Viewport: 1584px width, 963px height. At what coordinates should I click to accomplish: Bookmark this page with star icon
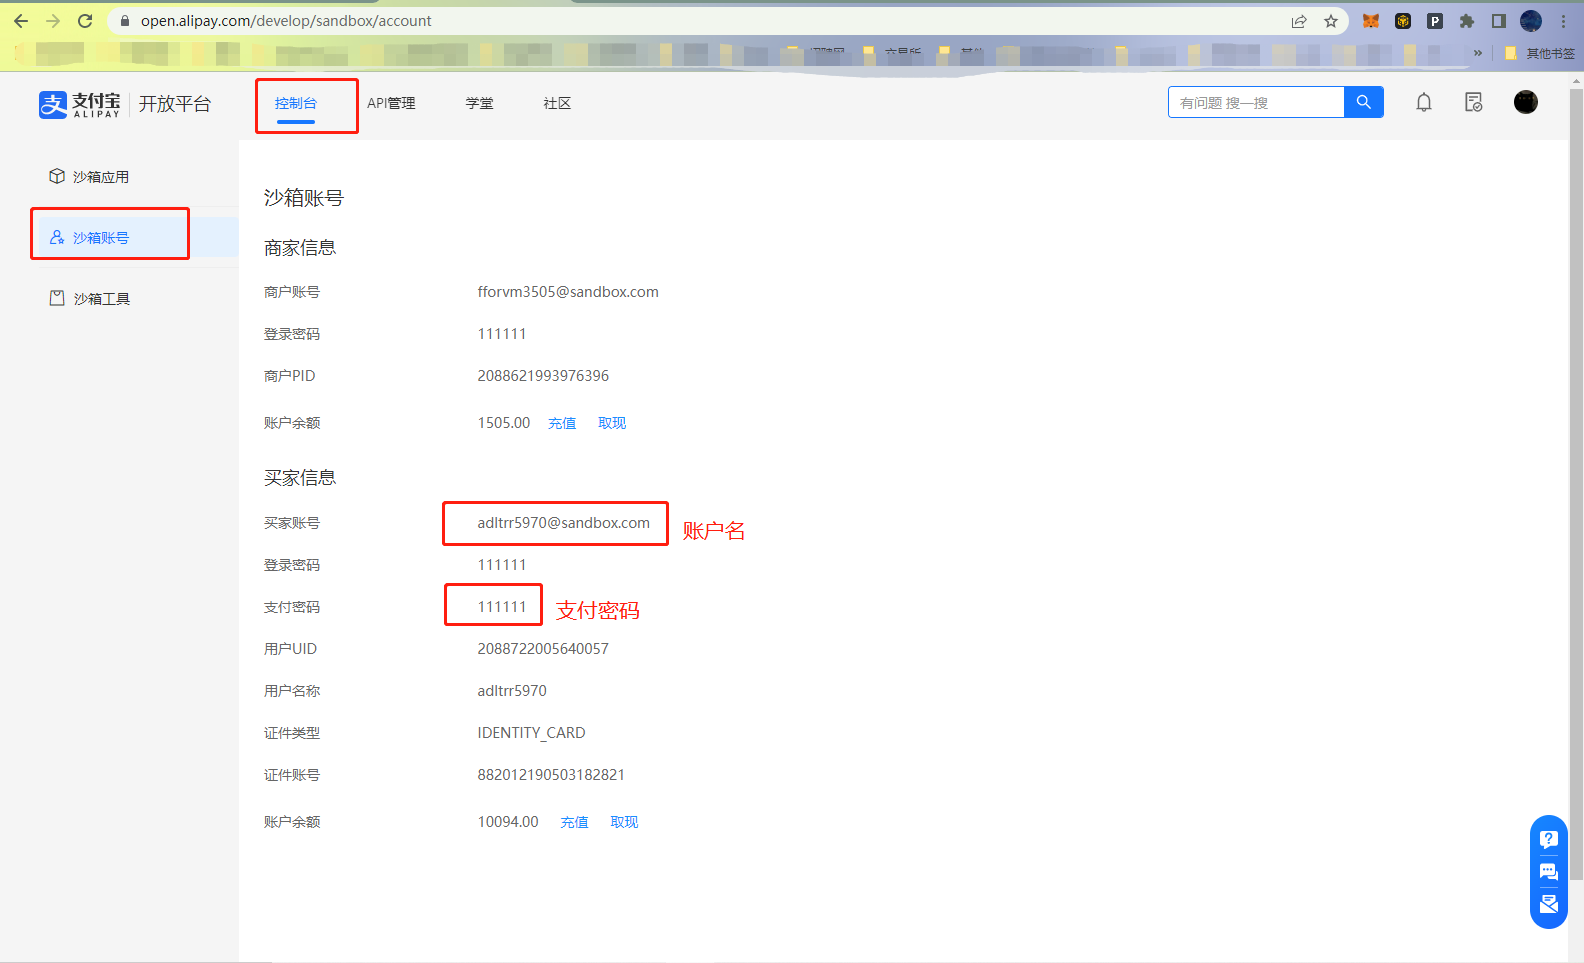pyautogui.click(x=1331, y=21)
